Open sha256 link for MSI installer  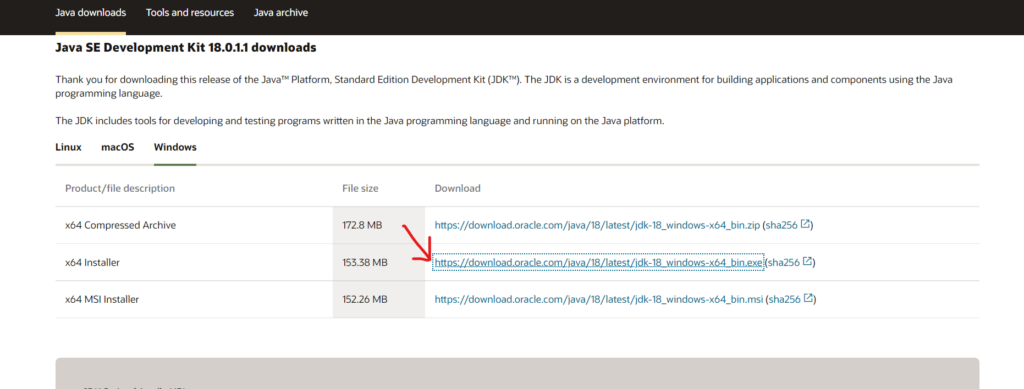[785, 300]
